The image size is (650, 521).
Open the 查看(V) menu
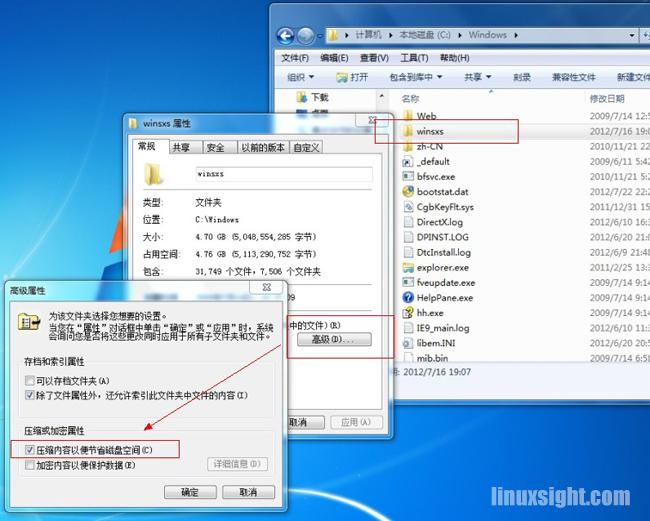(x=374, y=58)
